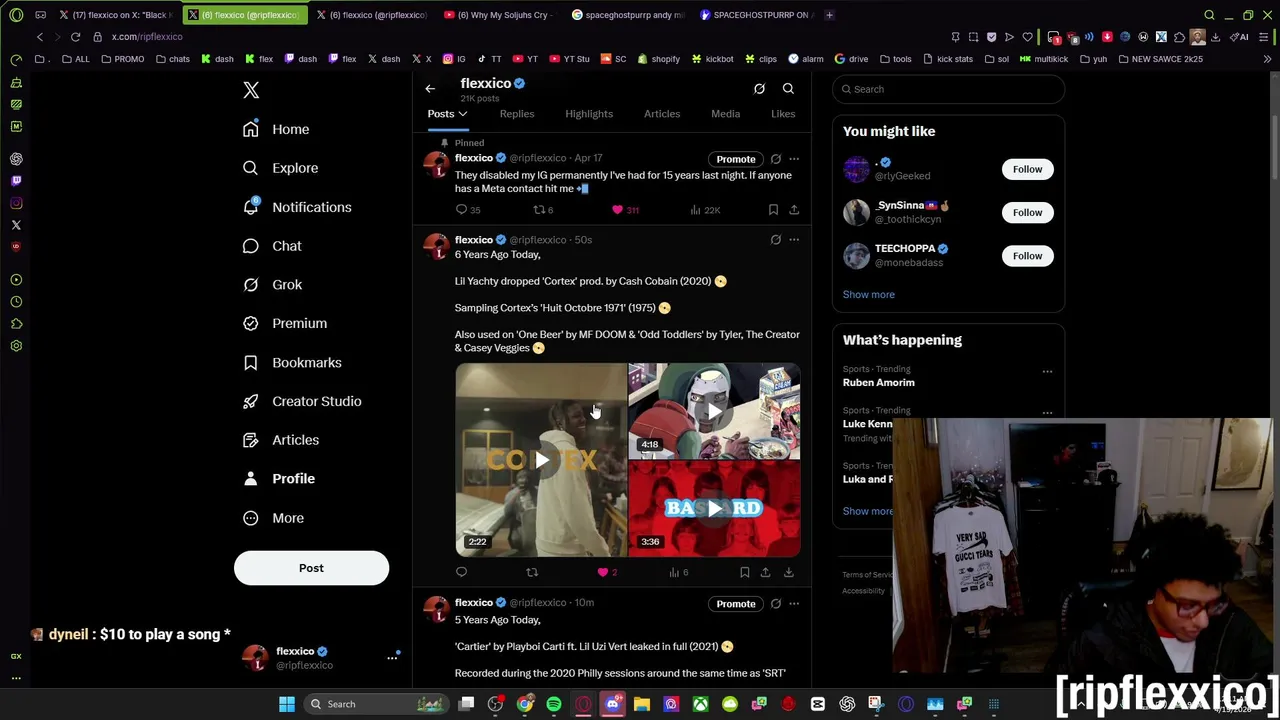Show more suggested accounts
Viewport: 1280px width, 720px height.
(x=868, y=295)
